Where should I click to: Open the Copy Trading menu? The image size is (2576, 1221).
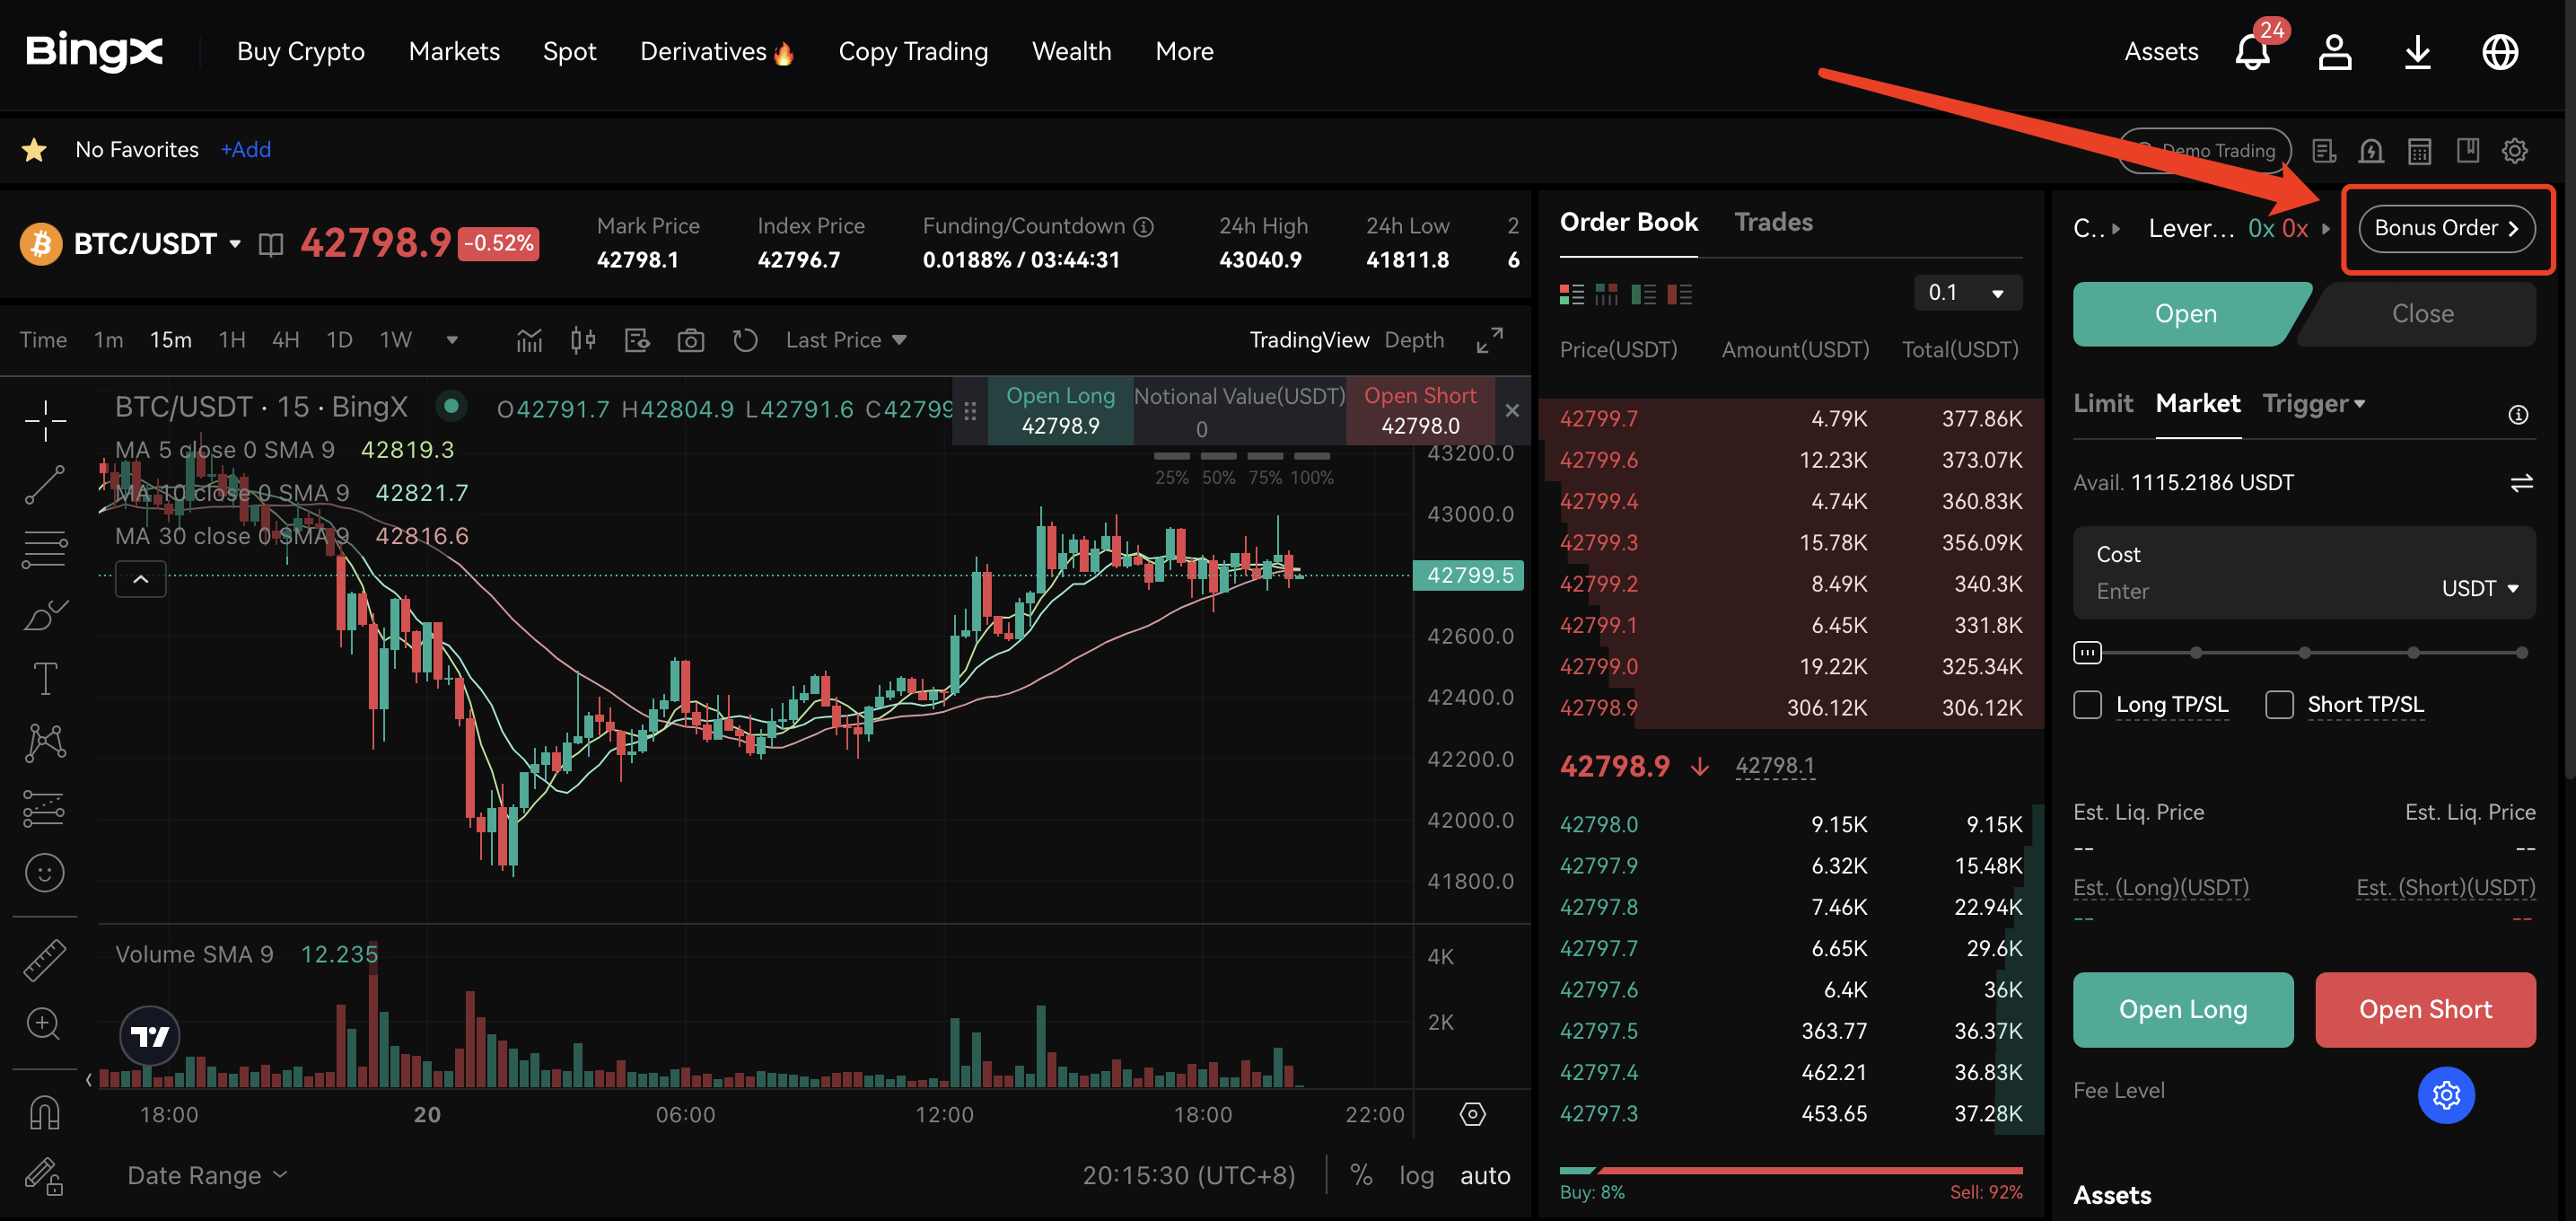pos(912,52)
